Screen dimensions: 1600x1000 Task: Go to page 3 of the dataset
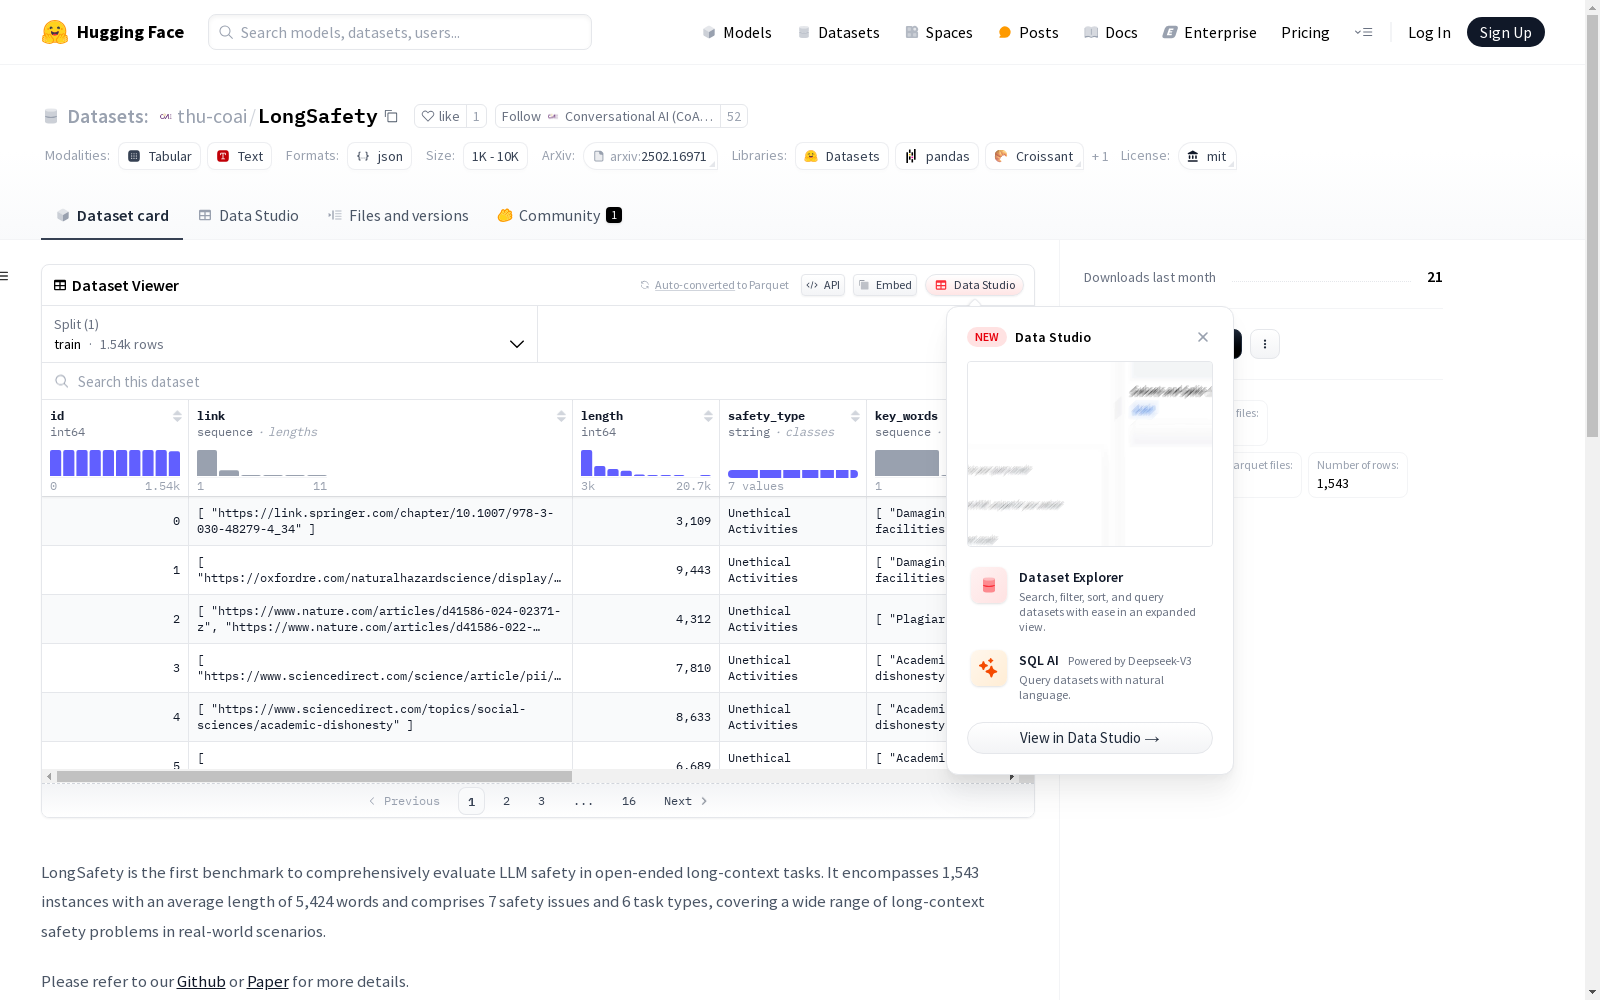pyautogui.click(x=542, y=801)
